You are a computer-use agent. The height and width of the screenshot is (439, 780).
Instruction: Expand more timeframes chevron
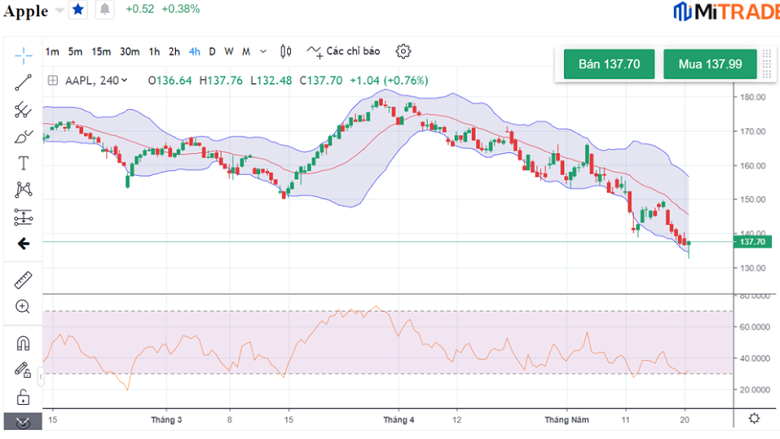(263, 52)
